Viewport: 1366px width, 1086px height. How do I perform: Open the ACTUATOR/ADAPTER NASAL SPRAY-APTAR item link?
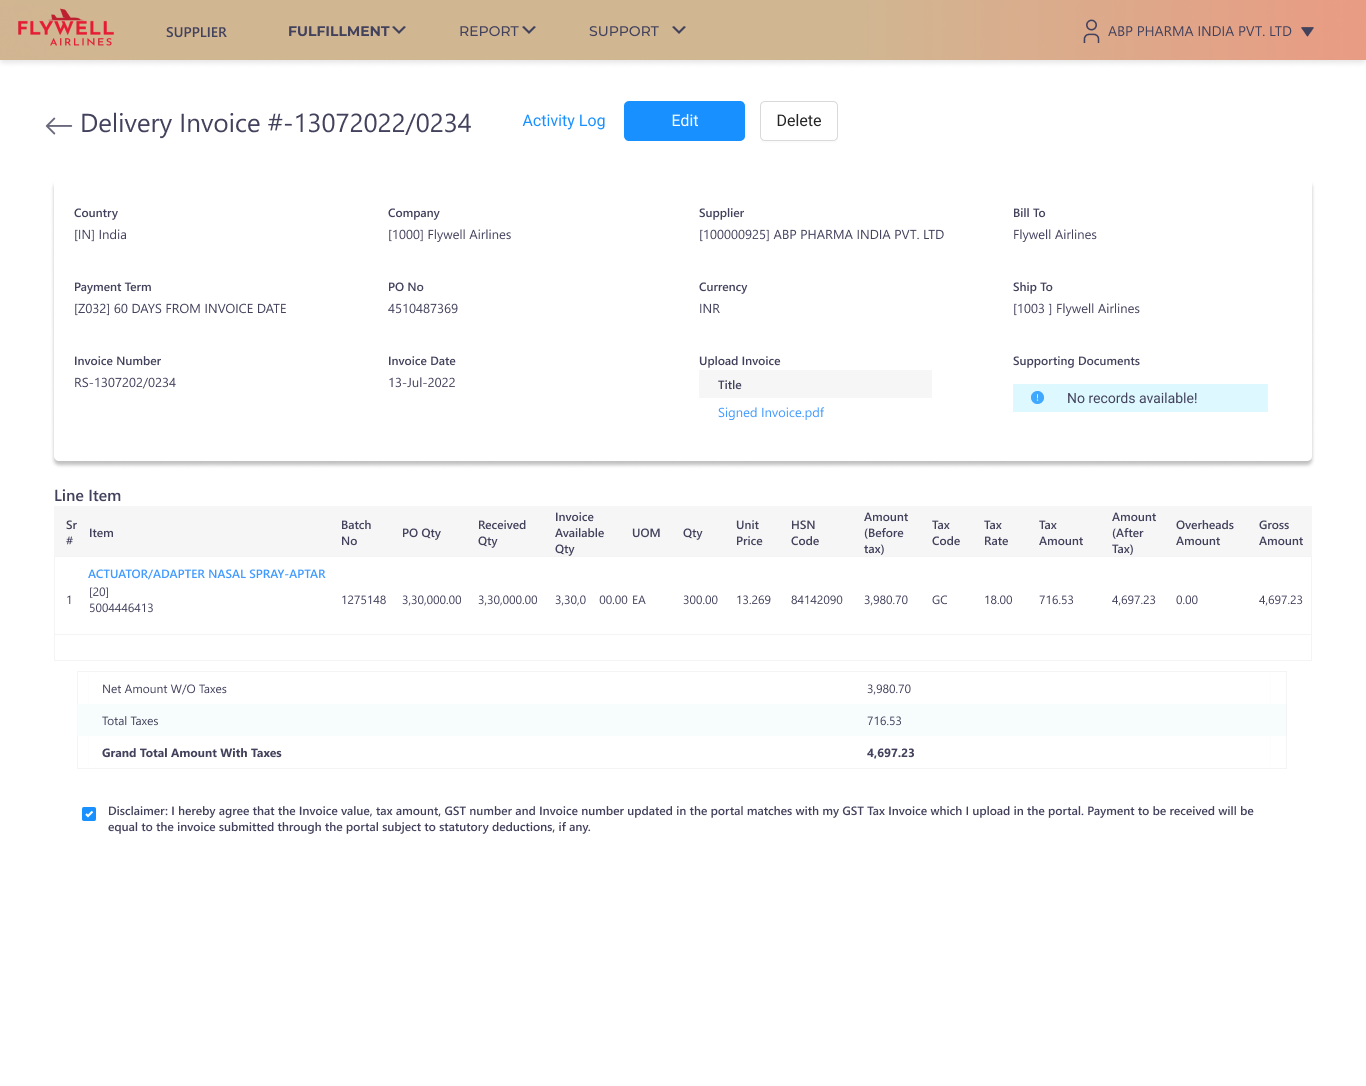pyautogui.click(x=206, y=573)
